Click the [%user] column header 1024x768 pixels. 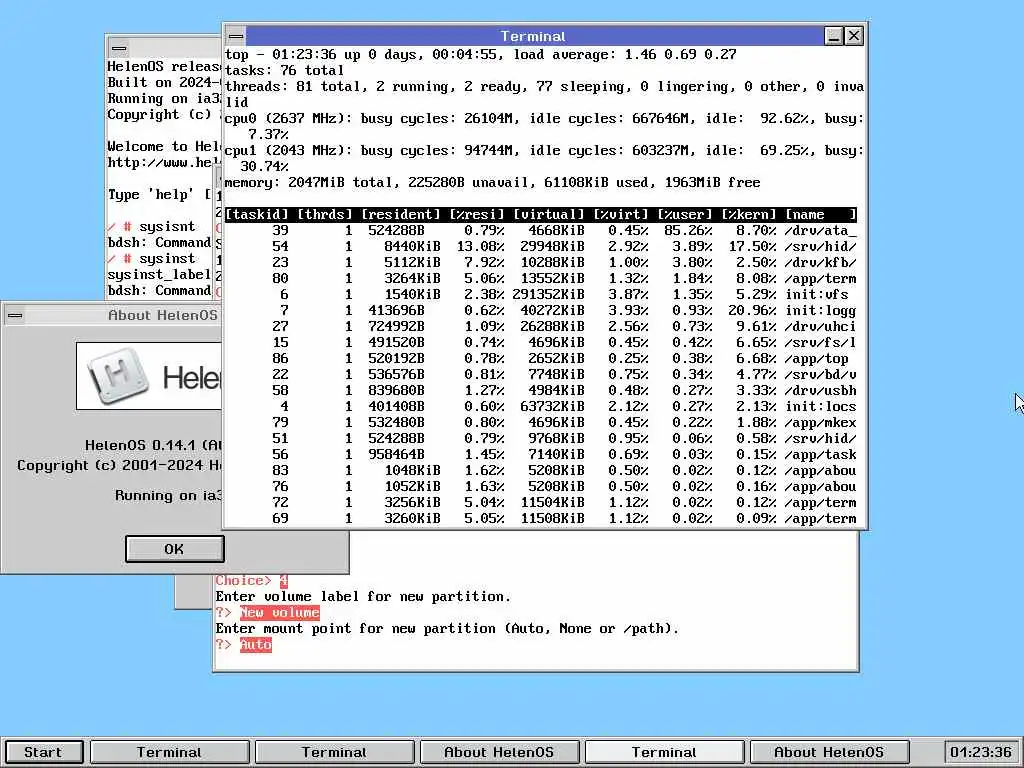point(684,214)
